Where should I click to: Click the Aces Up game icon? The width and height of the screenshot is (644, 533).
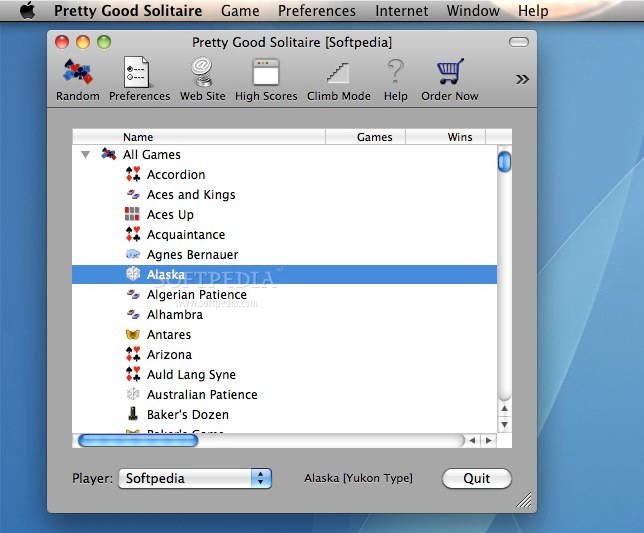[x=132, y=214]
